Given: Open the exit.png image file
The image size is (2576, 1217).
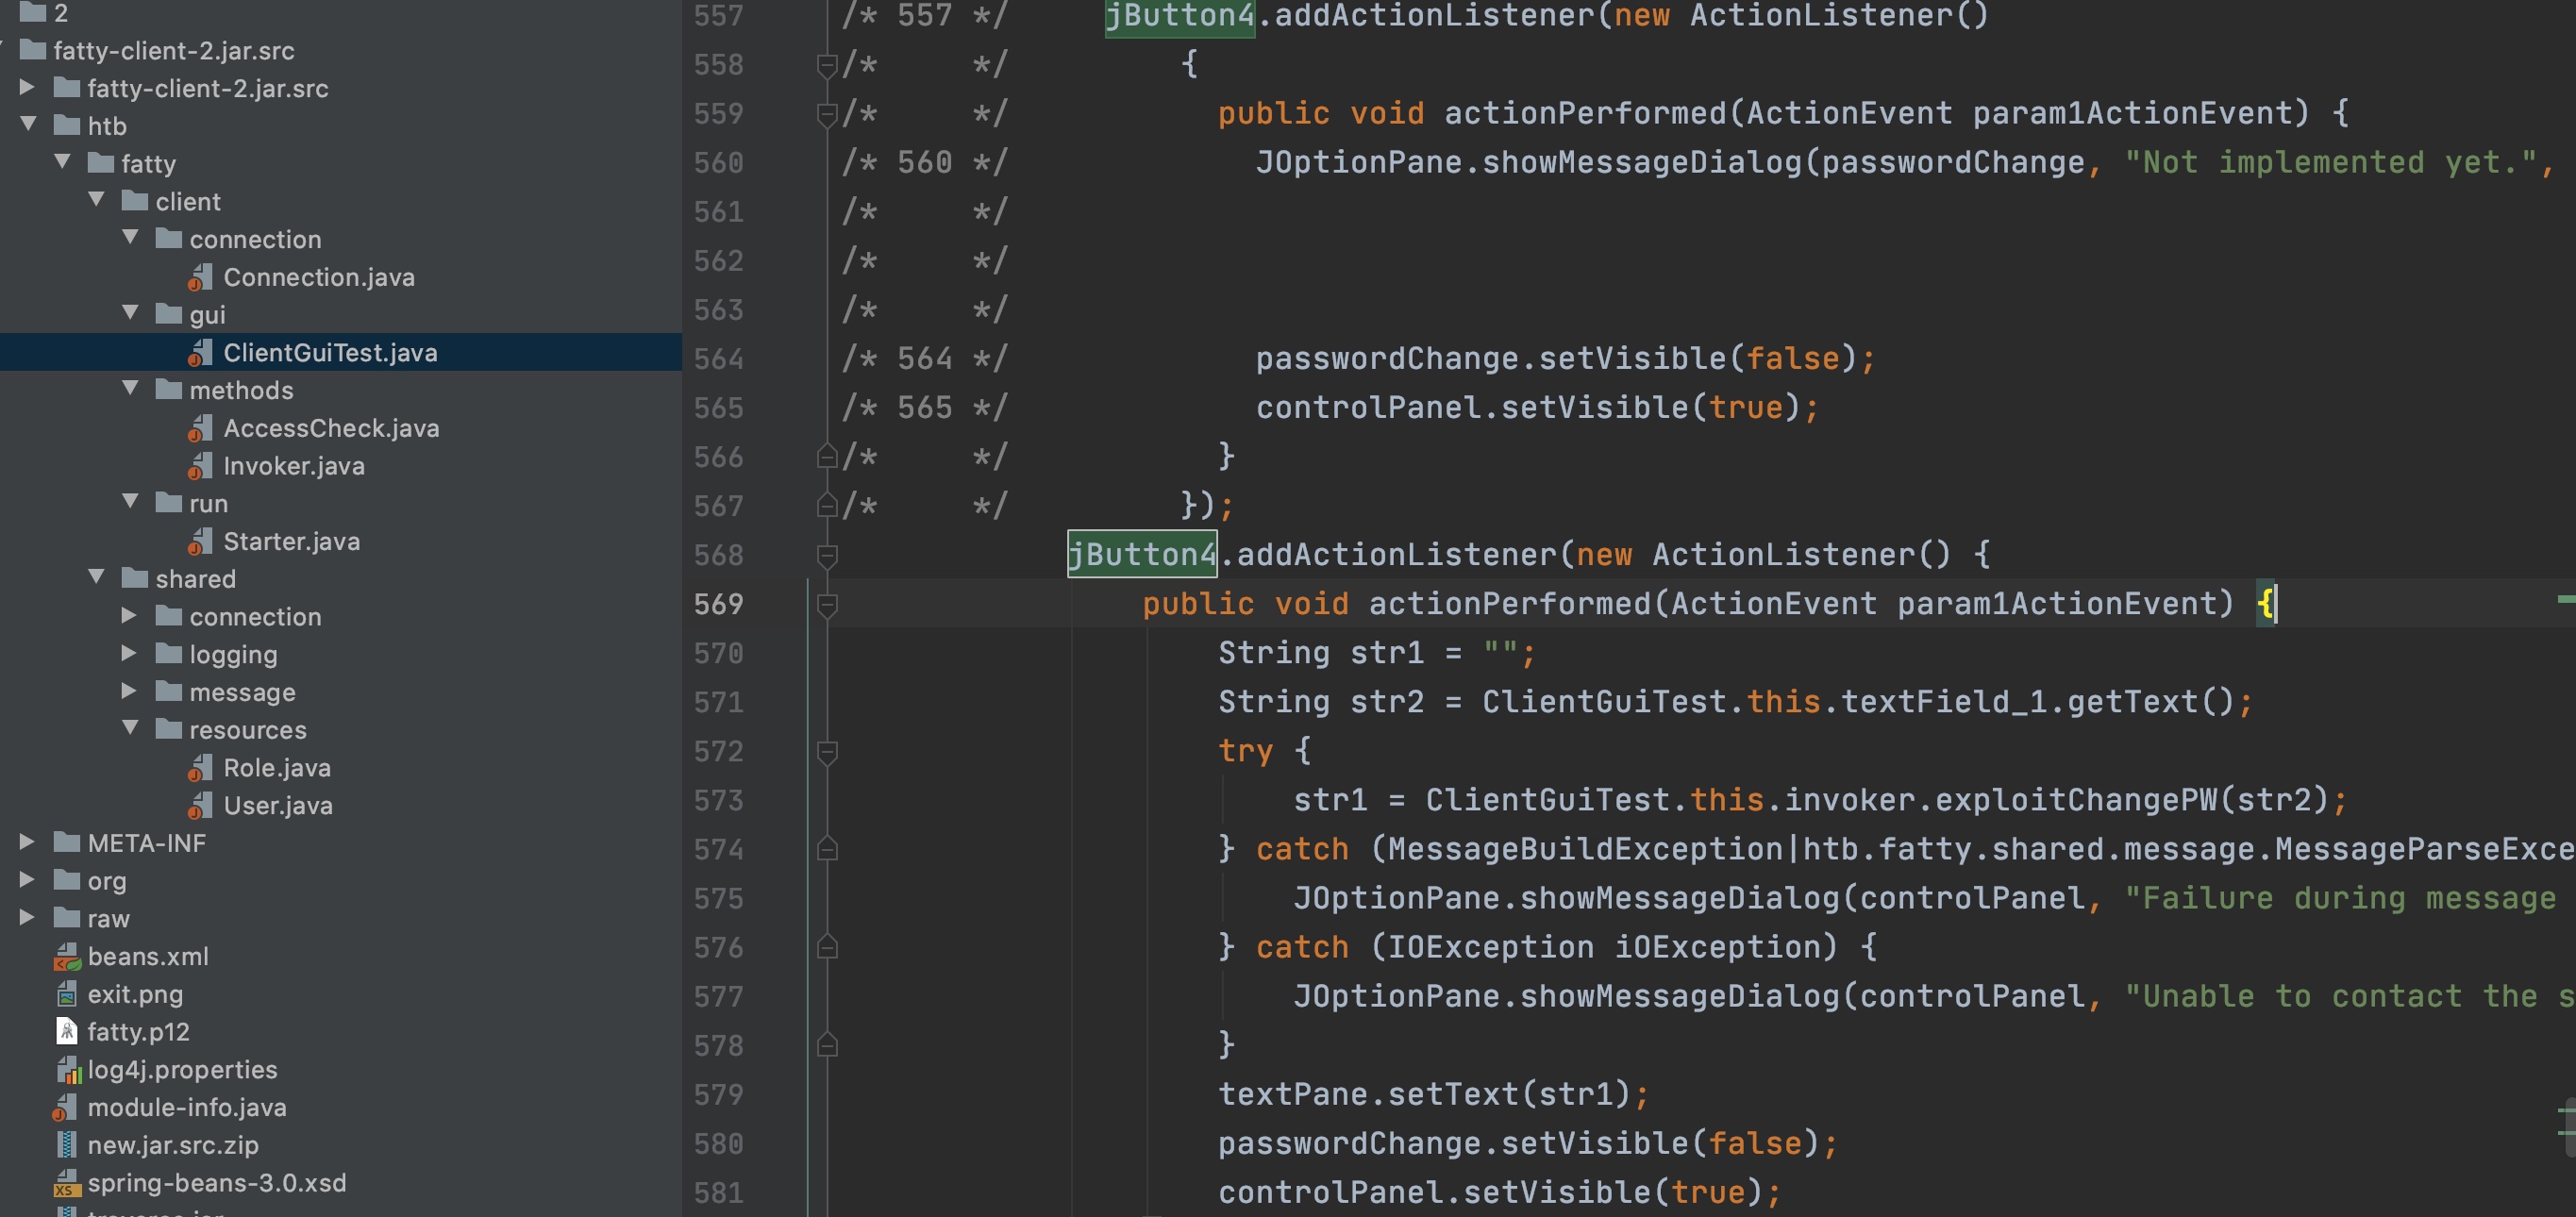Looking at the screenshot, I should [134, 994].
